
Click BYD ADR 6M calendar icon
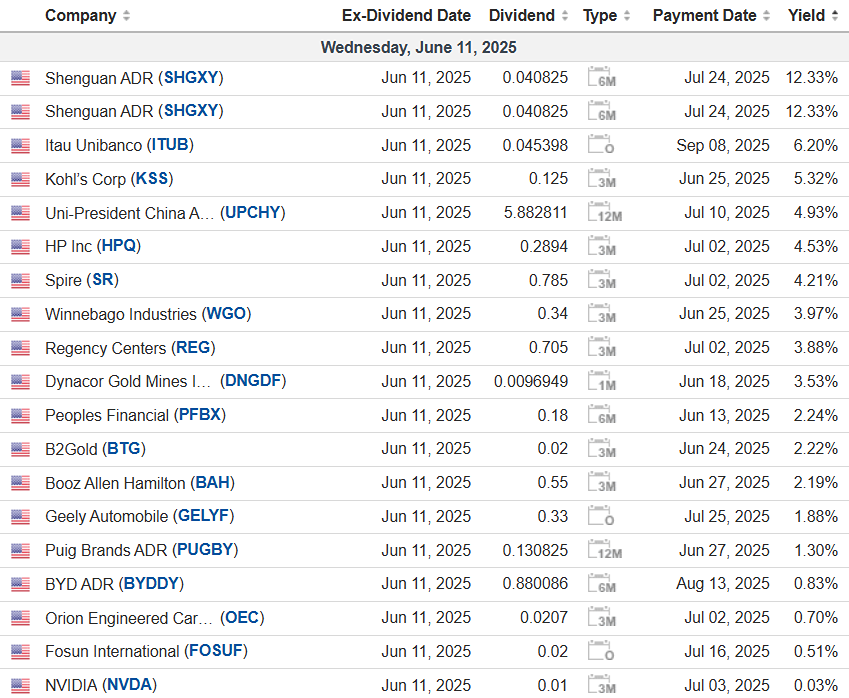point(602,584)
